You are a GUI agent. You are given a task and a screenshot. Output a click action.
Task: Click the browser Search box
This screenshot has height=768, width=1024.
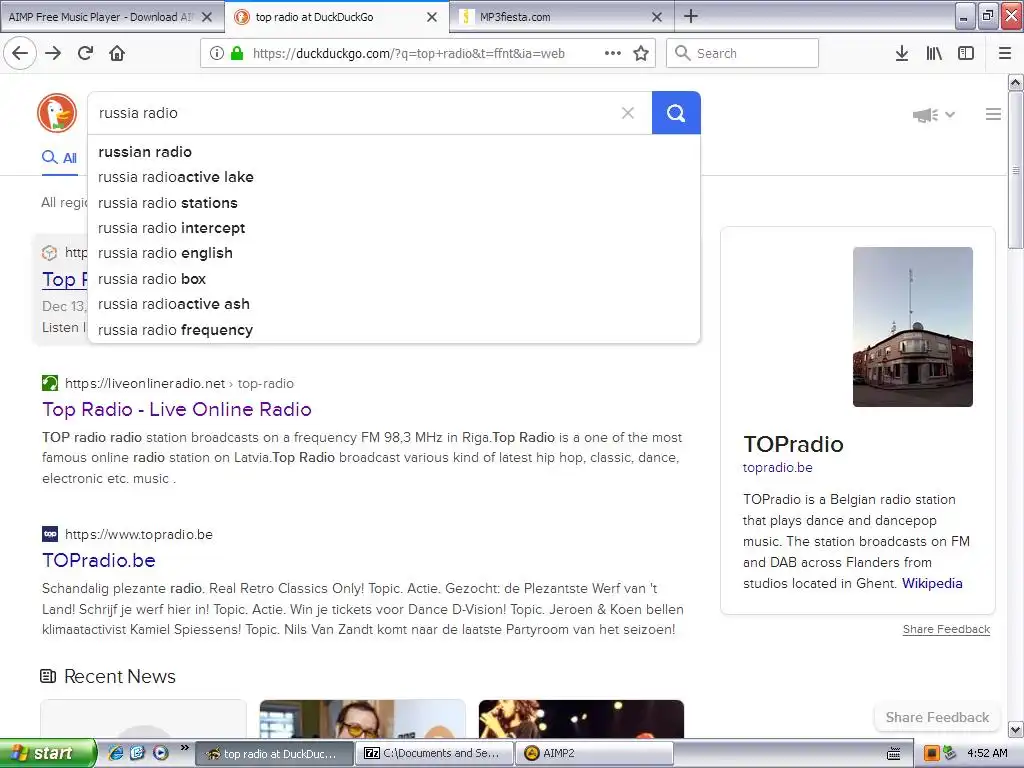742,53
